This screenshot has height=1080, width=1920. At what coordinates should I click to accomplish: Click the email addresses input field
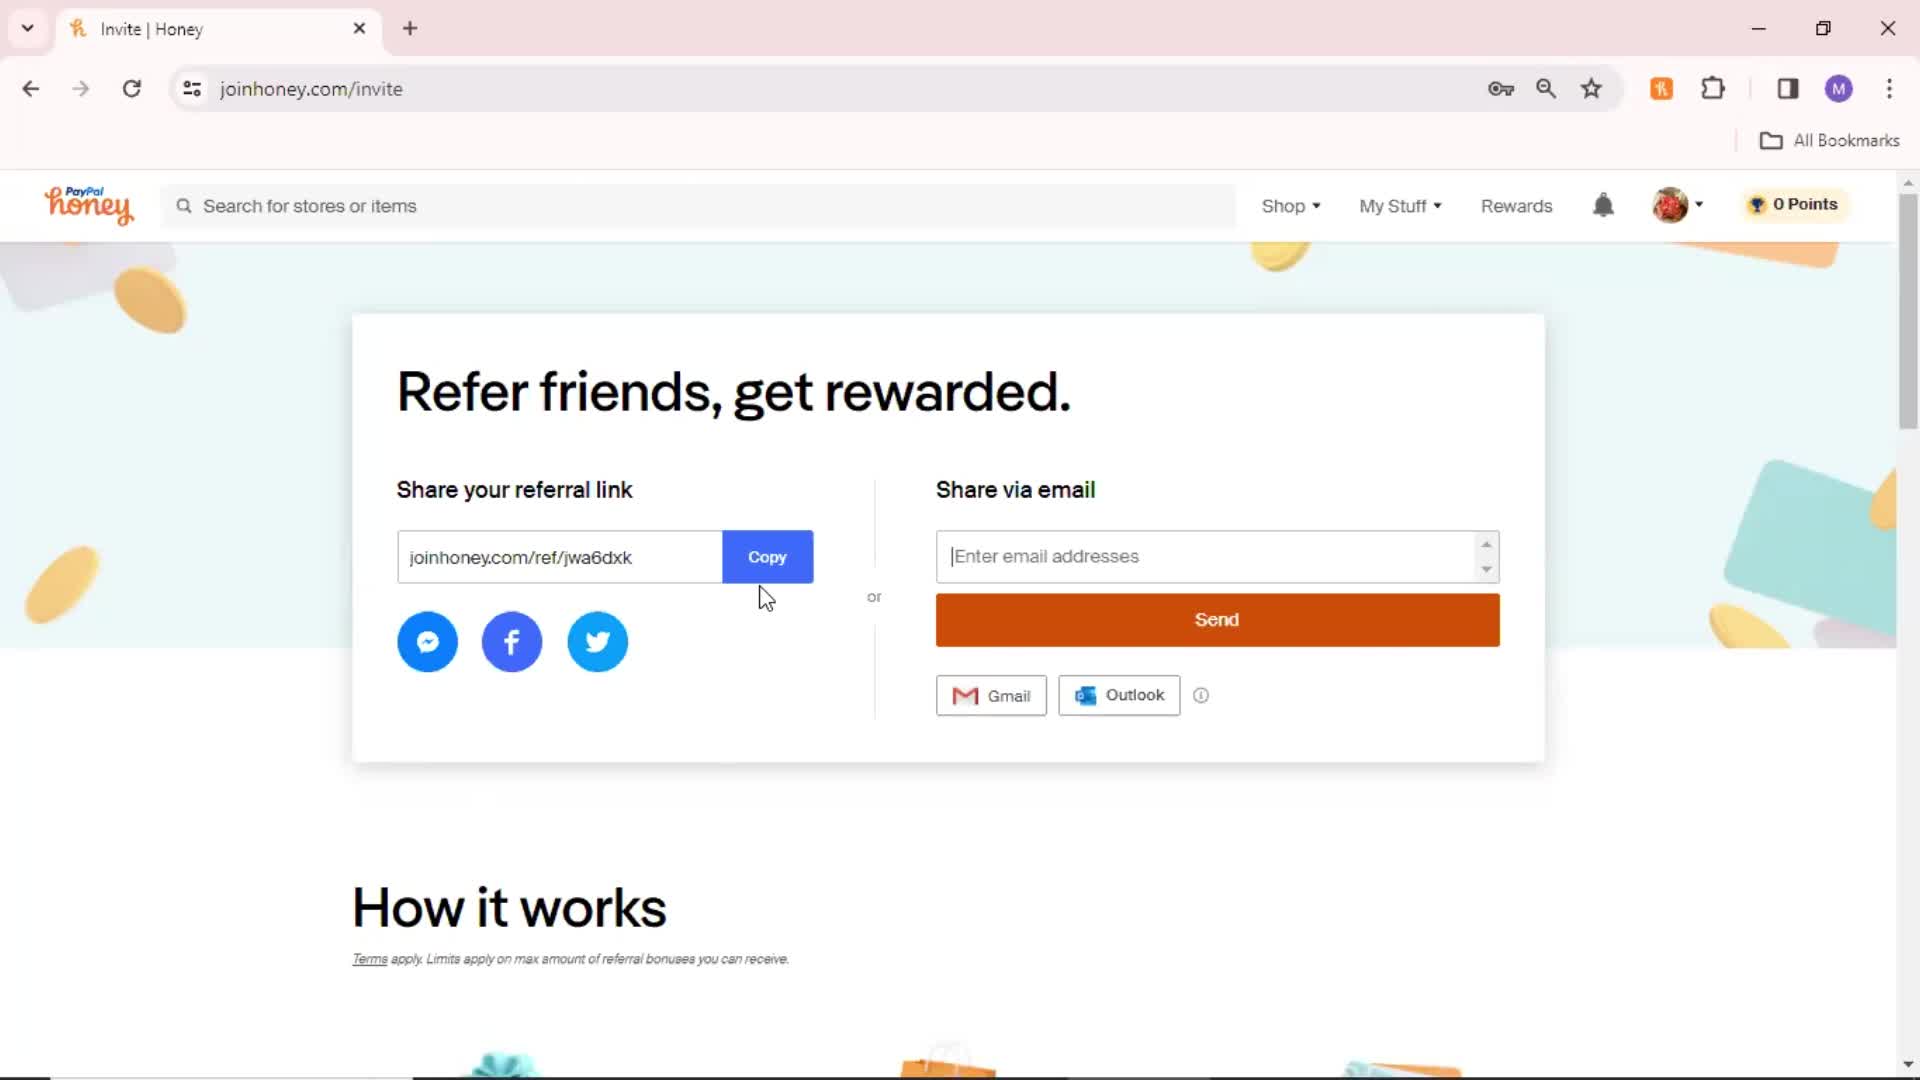(1217, 555)
